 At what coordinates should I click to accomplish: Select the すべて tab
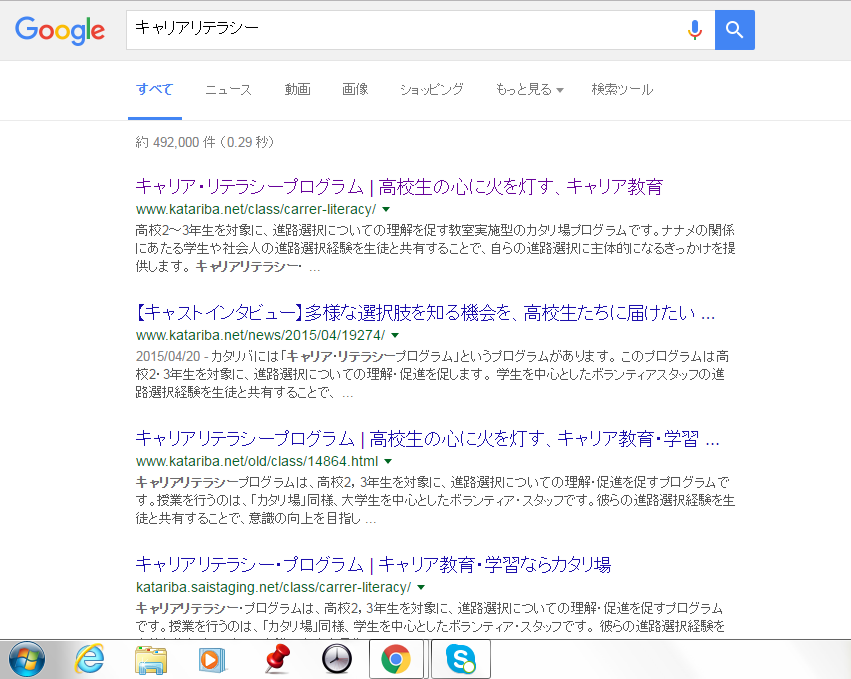[x=155, y=90]
